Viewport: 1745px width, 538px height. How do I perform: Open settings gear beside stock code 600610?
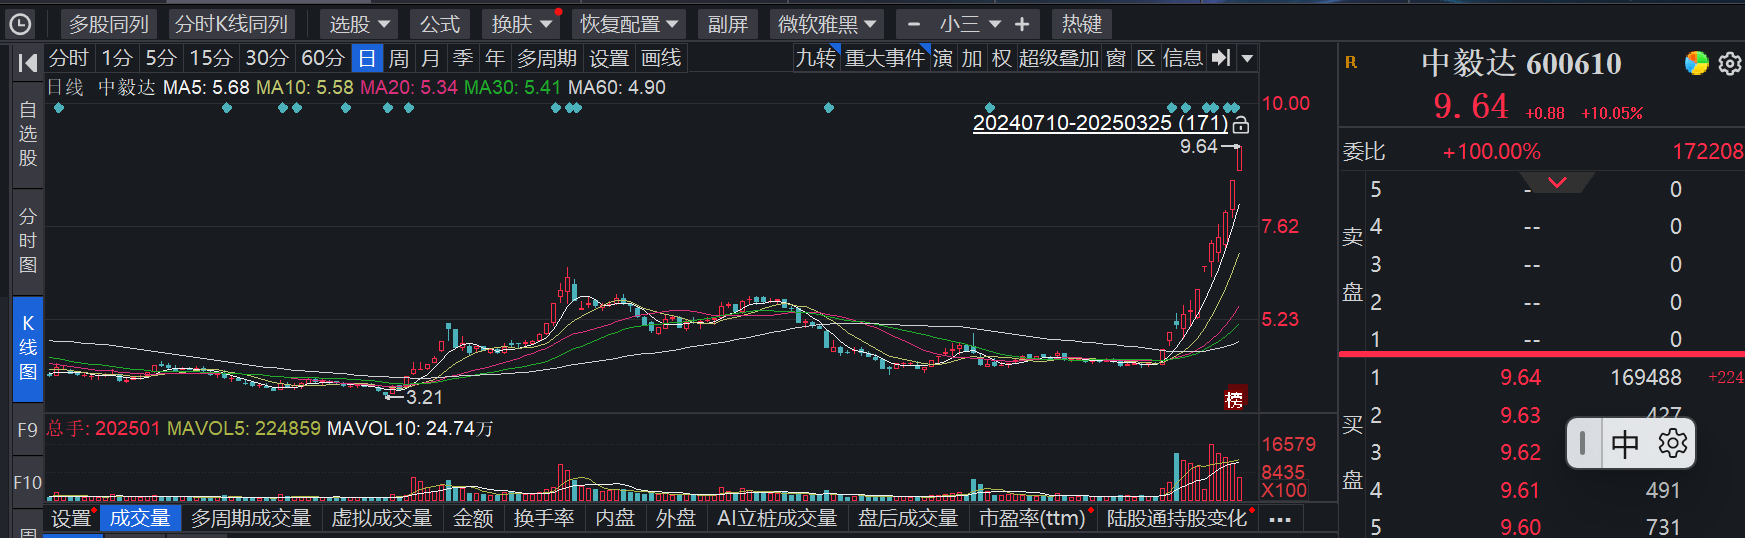click(1730, 64)
